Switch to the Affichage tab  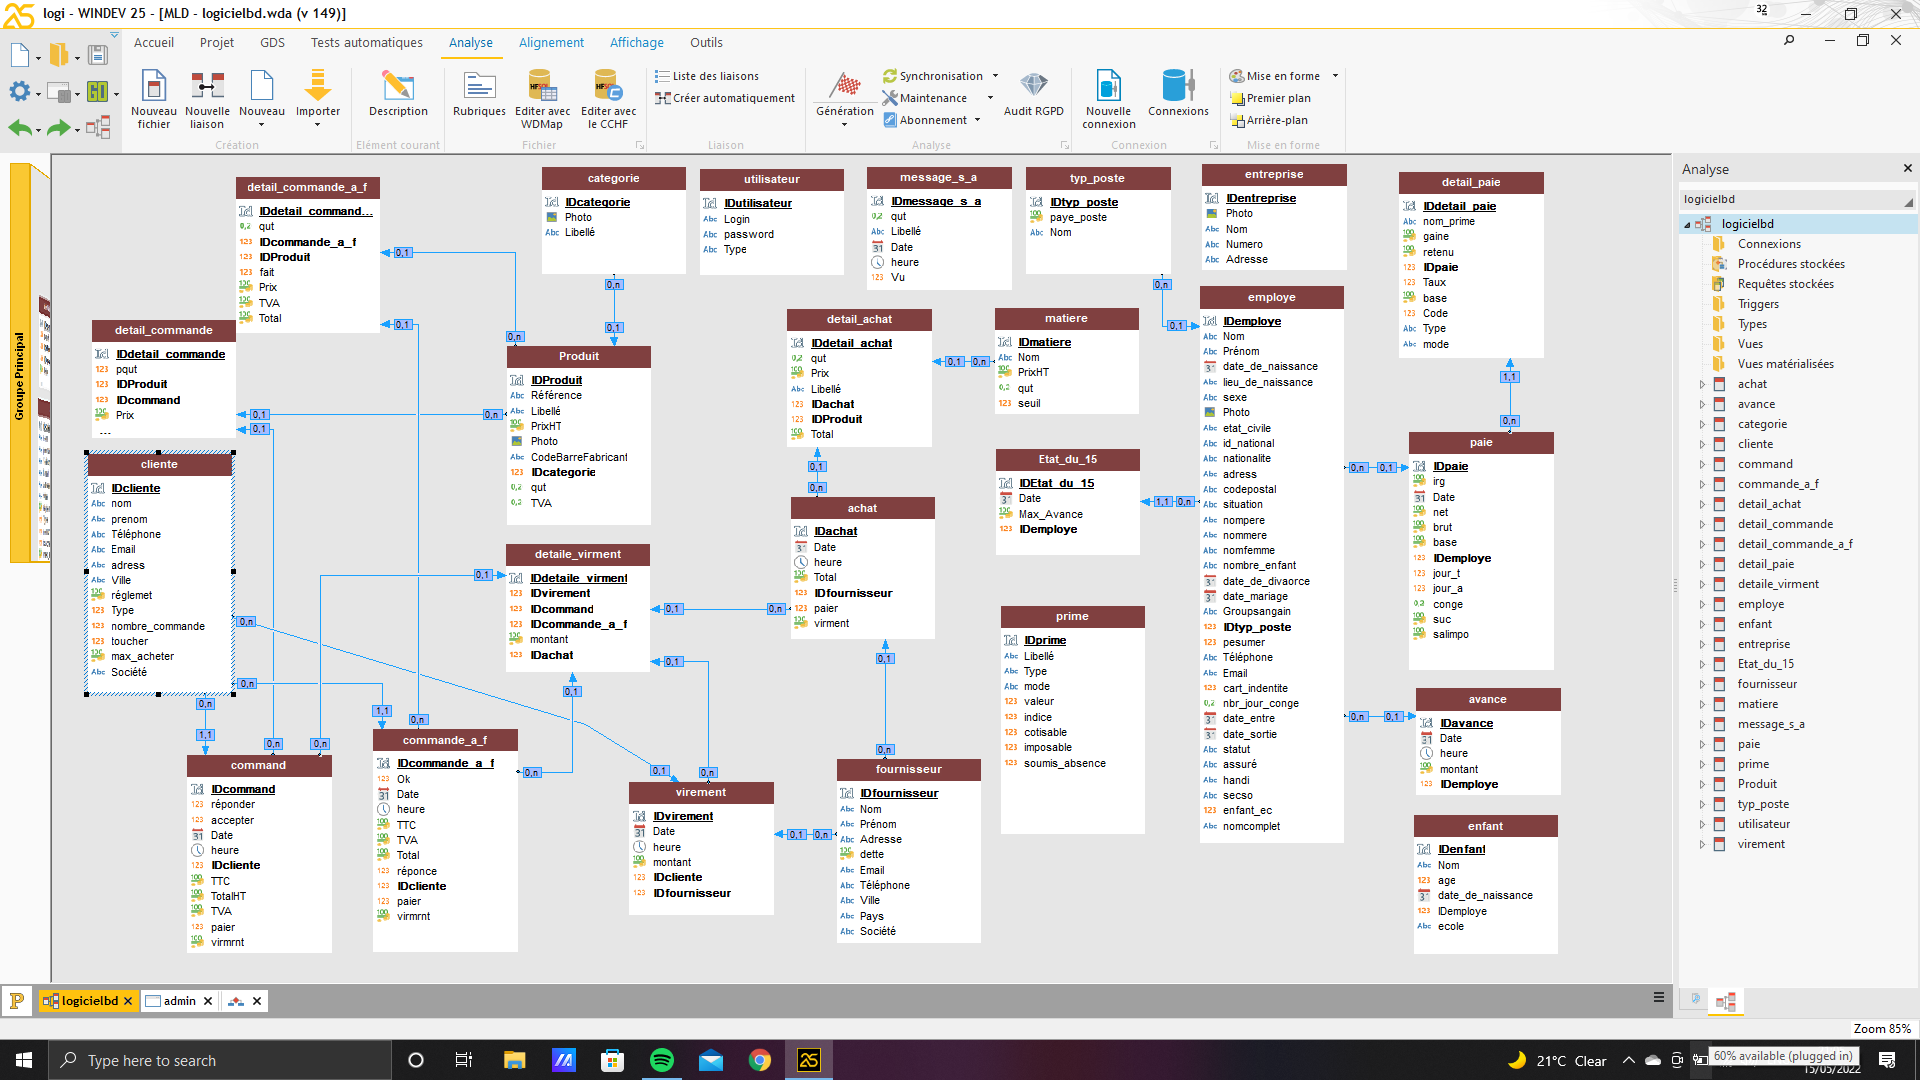tap(637, 42)
